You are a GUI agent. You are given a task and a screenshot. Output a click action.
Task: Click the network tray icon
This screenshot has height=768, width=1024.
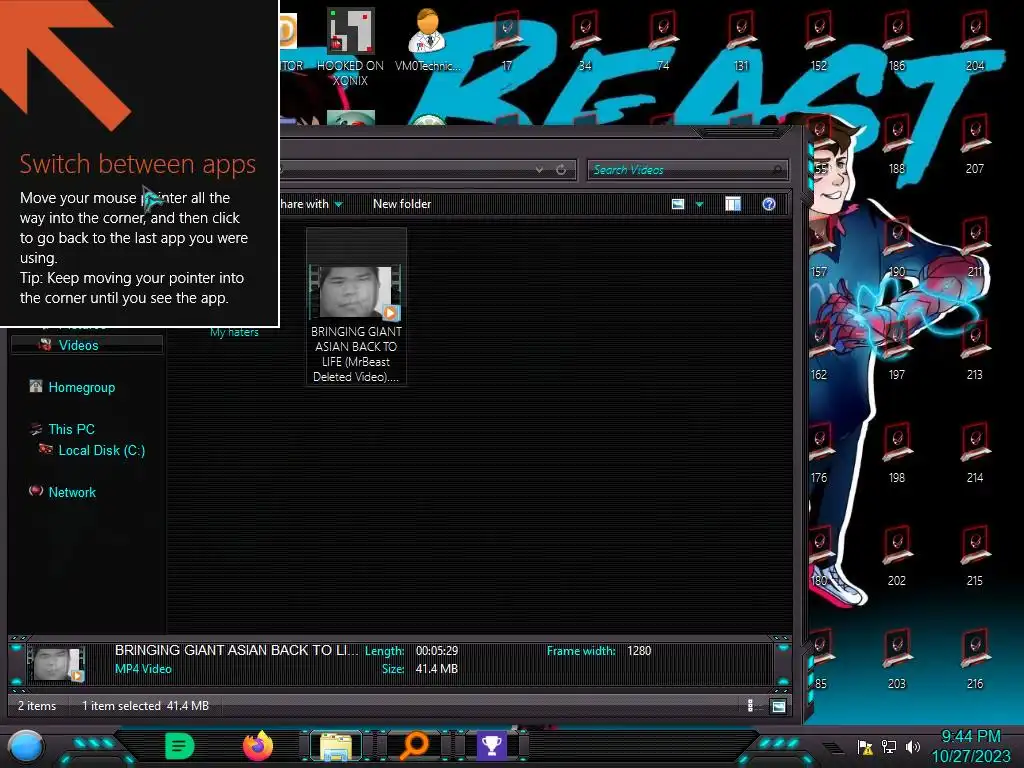click(889, 747)
